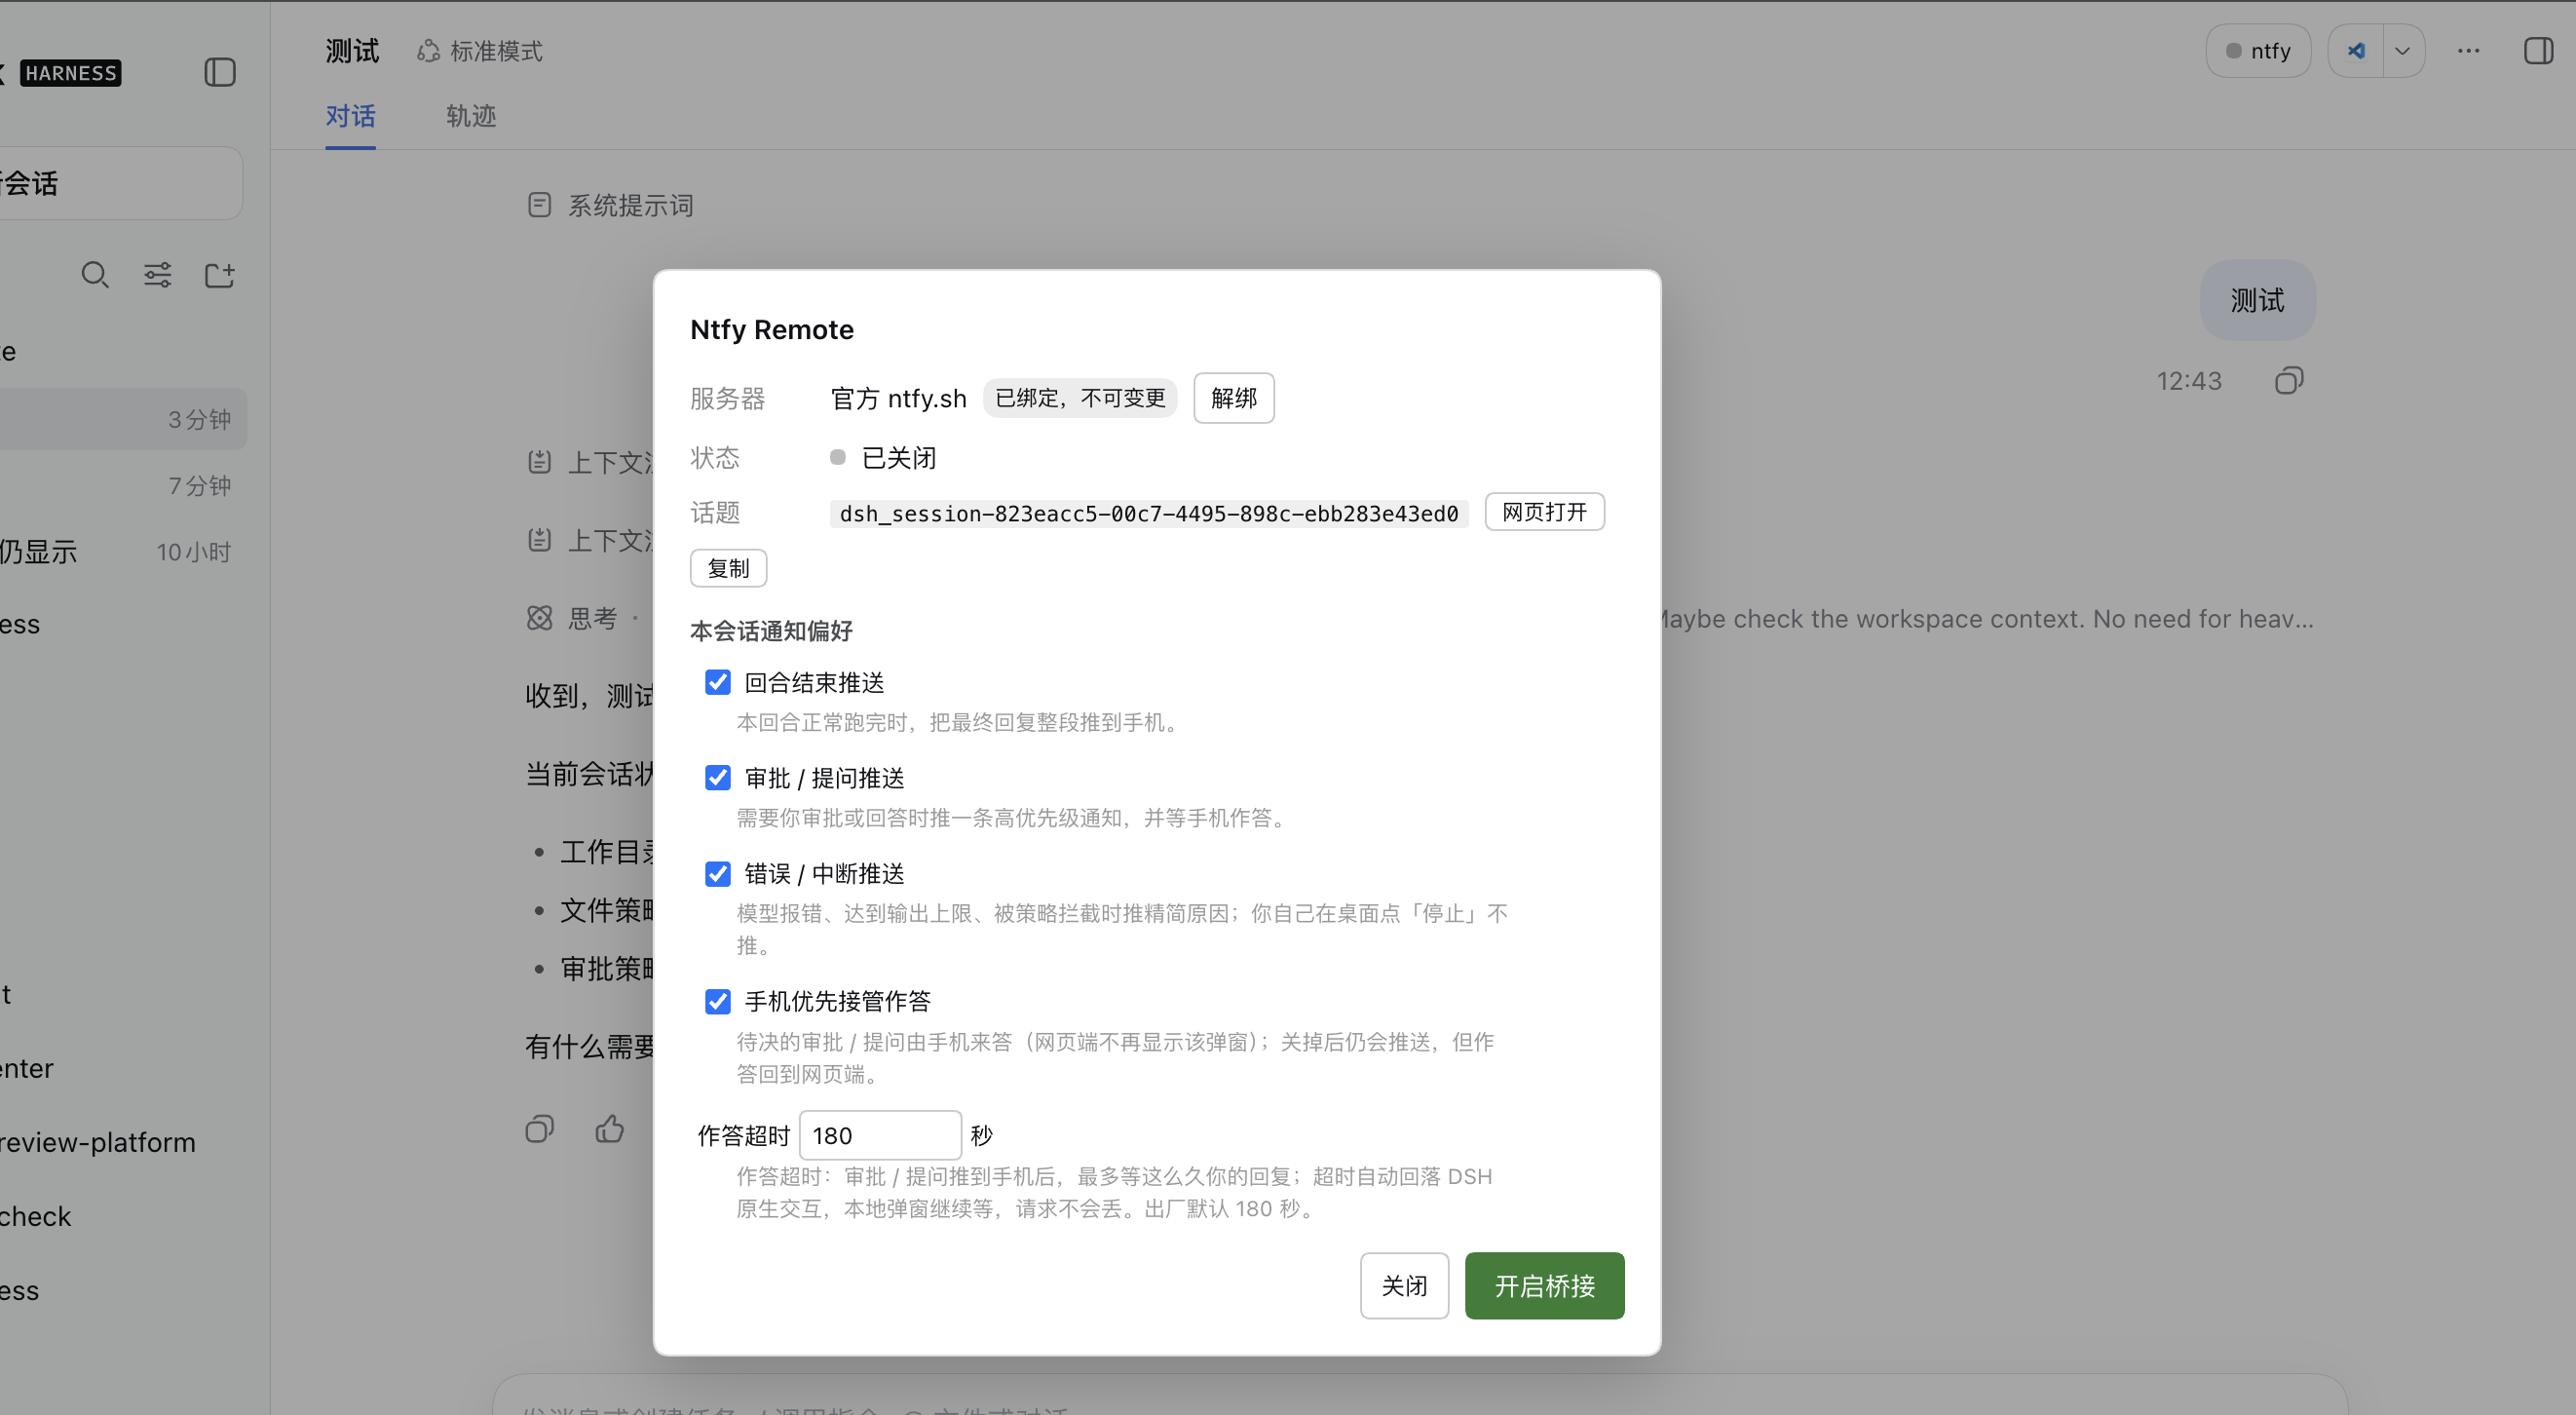2576x1415 pixels.
Task: Switch to the 轨迹 tab
Action: [x=471, y=116]
